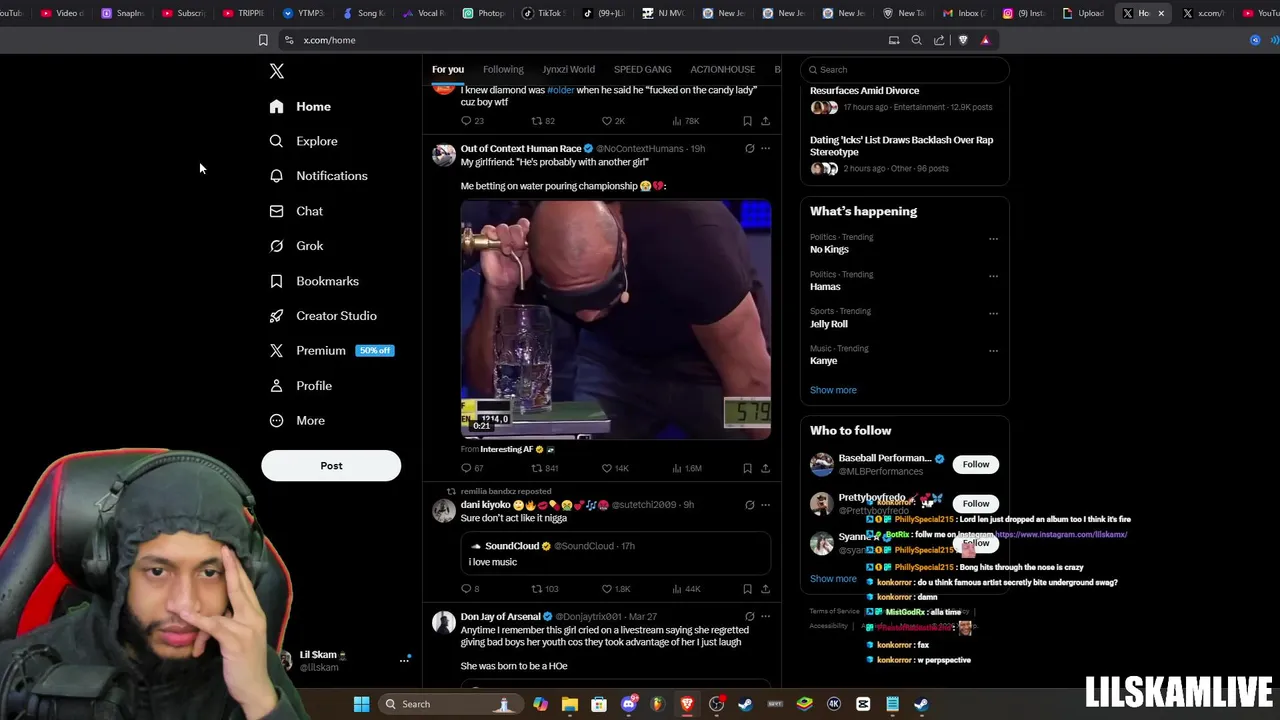This screenshot has width=1280, height=720.
Task: Switch to the Following tab
Action: [x=503, y=69]
